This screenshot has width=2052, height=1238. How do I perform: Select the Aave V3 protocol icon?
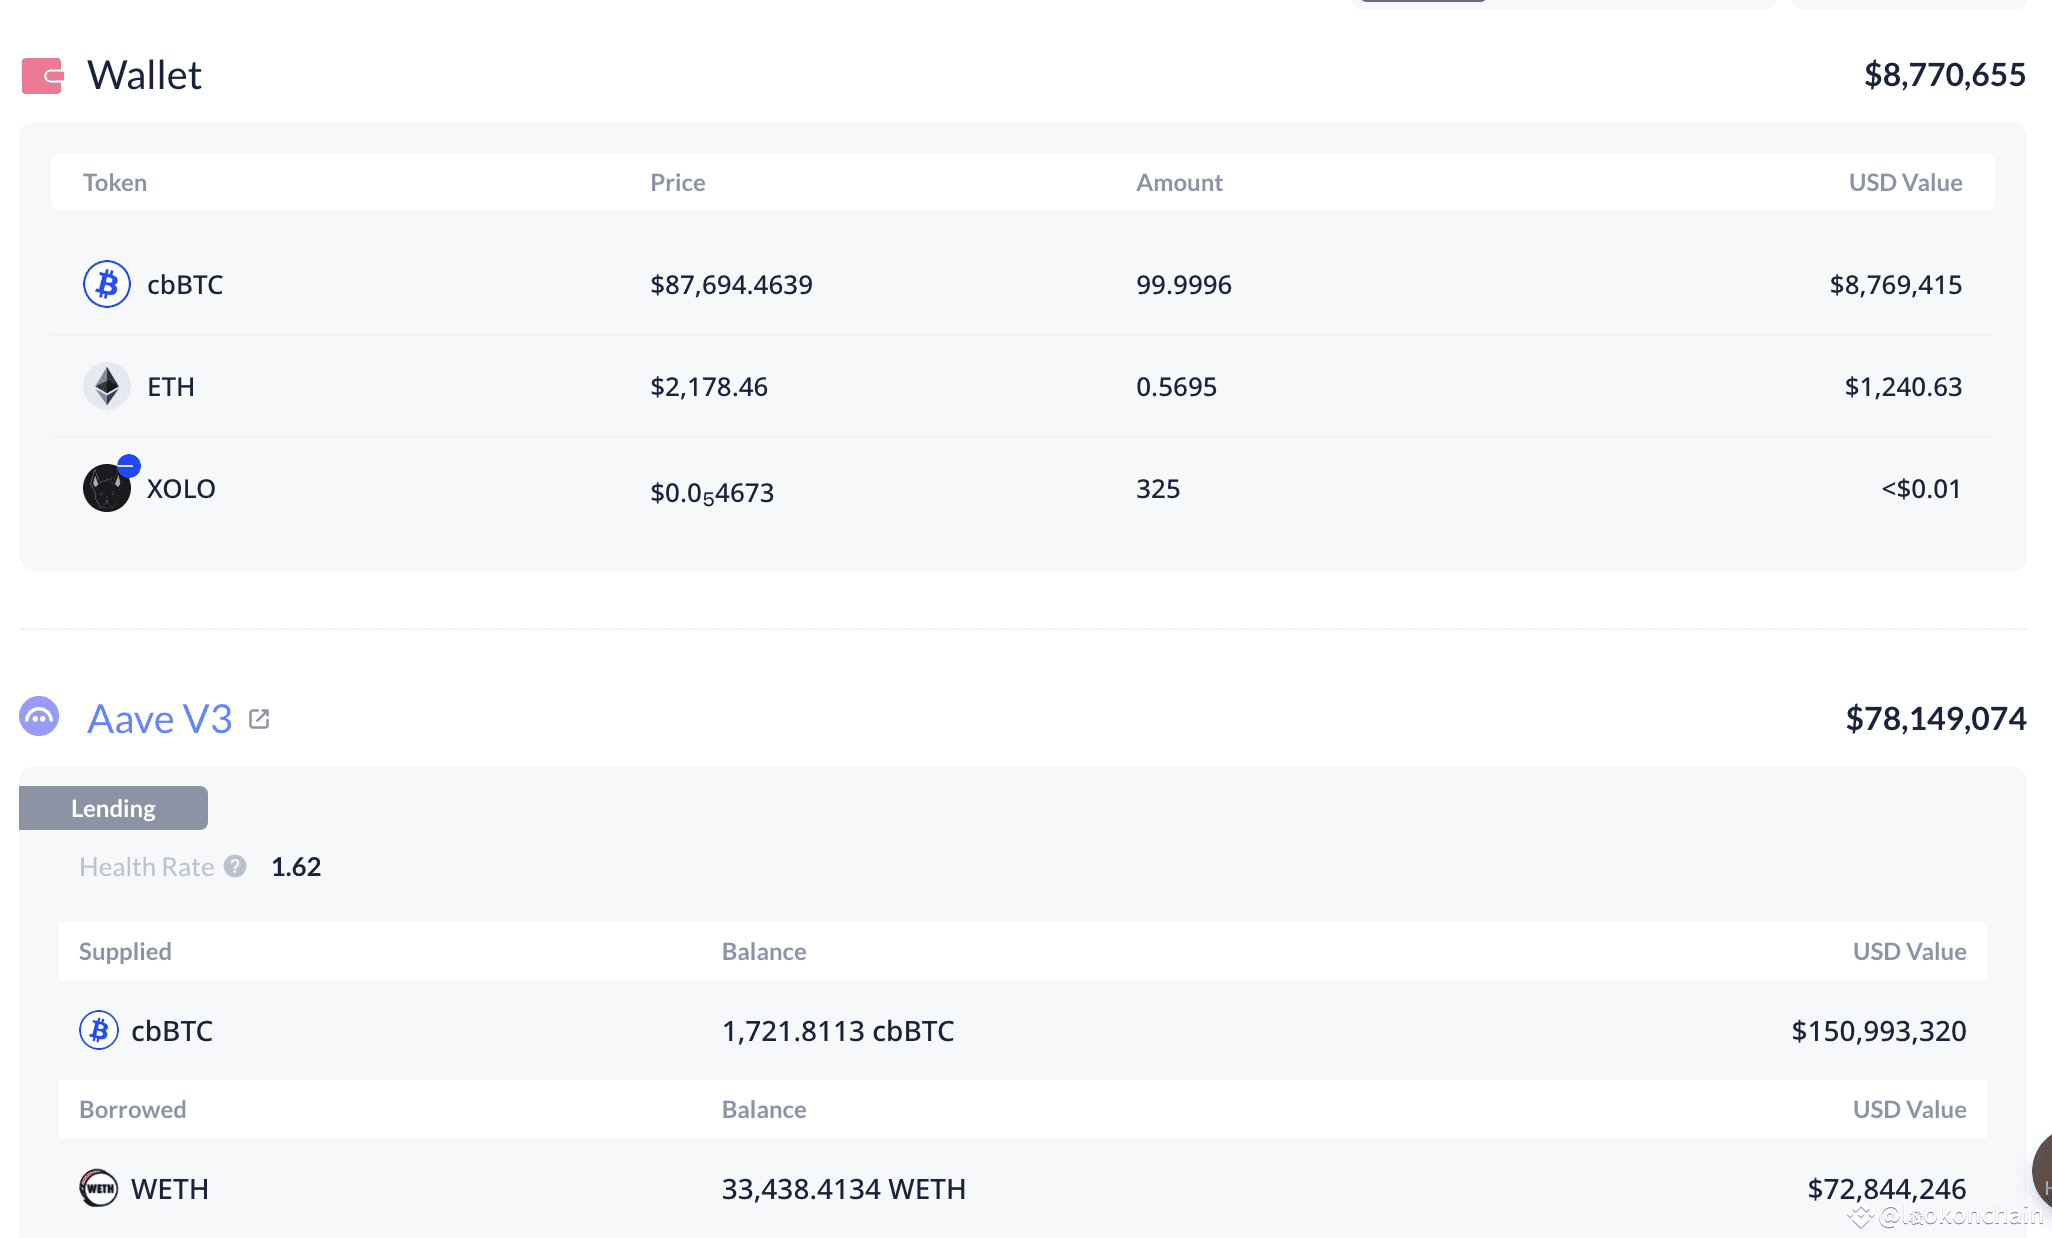click(38, 717)
